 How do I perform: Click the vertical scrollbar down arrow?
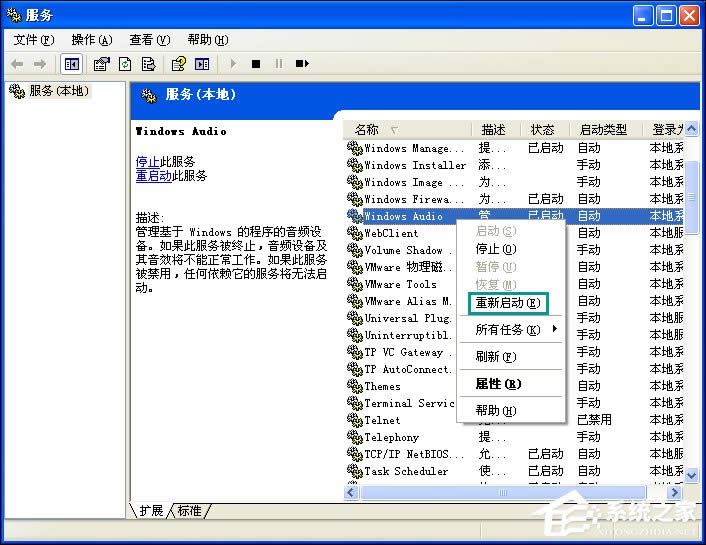coord(691,475)
